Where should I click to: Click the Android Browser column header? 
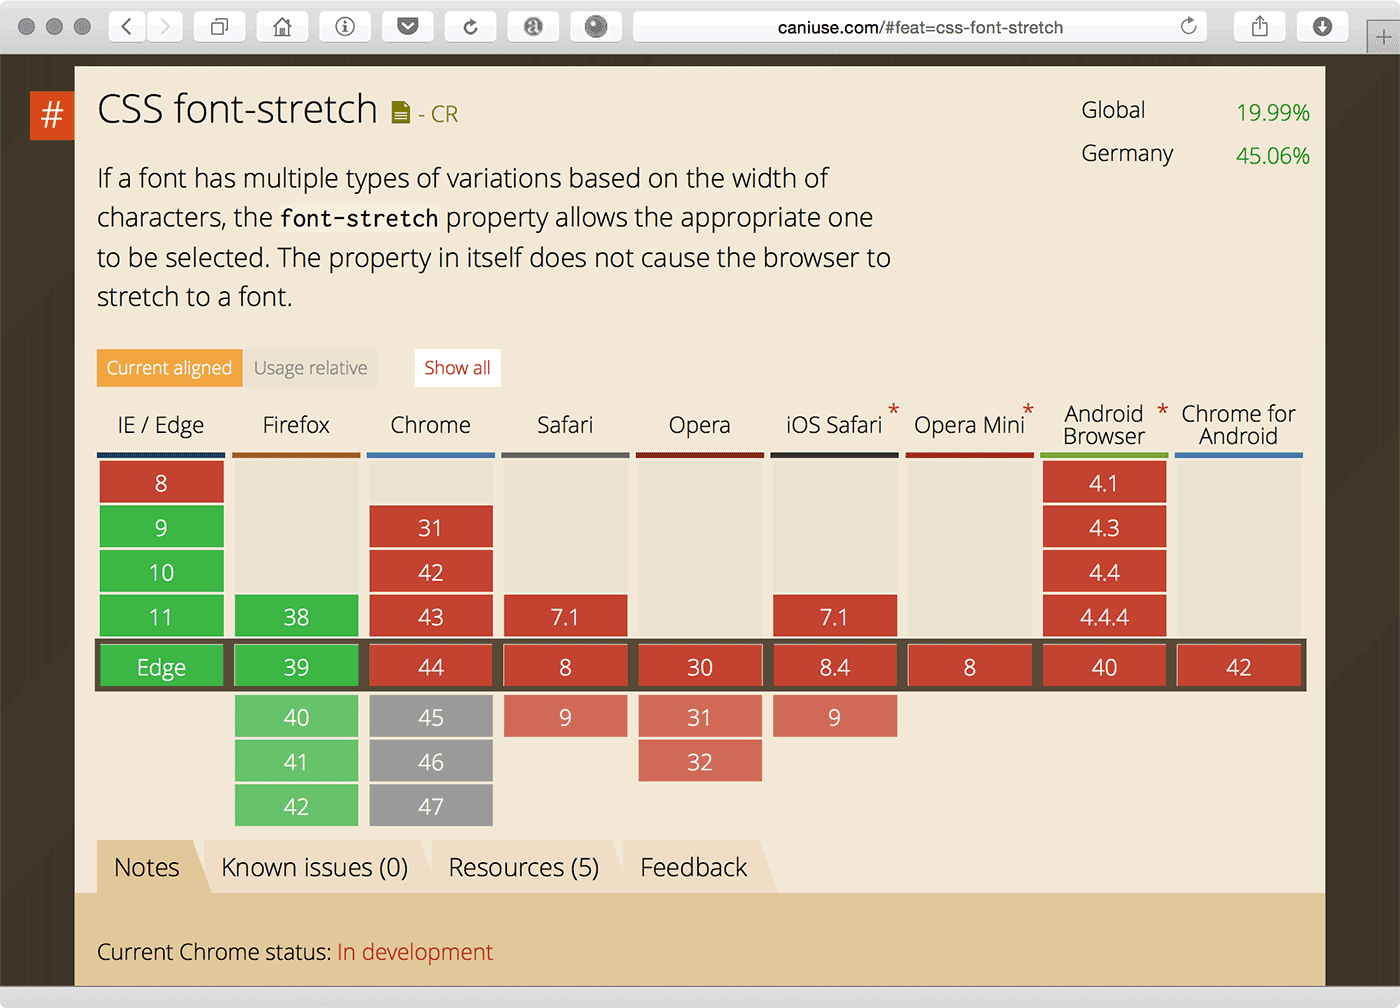click(x=1104, y=425)
